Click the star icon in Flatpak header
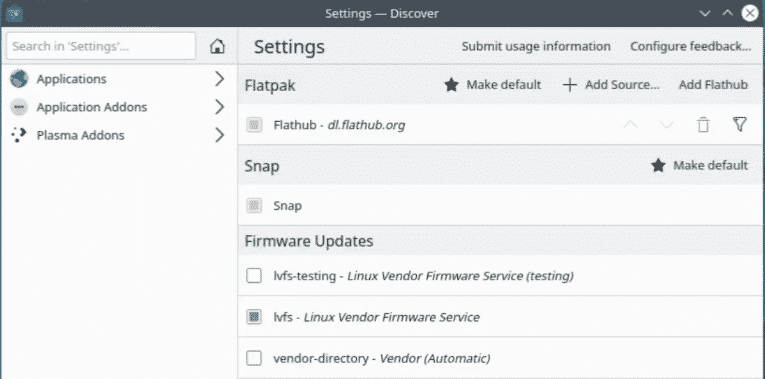This screenshot has width=765, height=379. 451,85
